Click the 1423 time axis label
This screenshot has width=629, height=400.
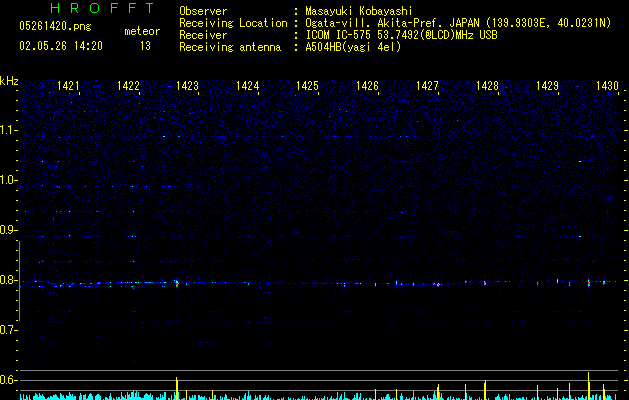coord(188,86)
